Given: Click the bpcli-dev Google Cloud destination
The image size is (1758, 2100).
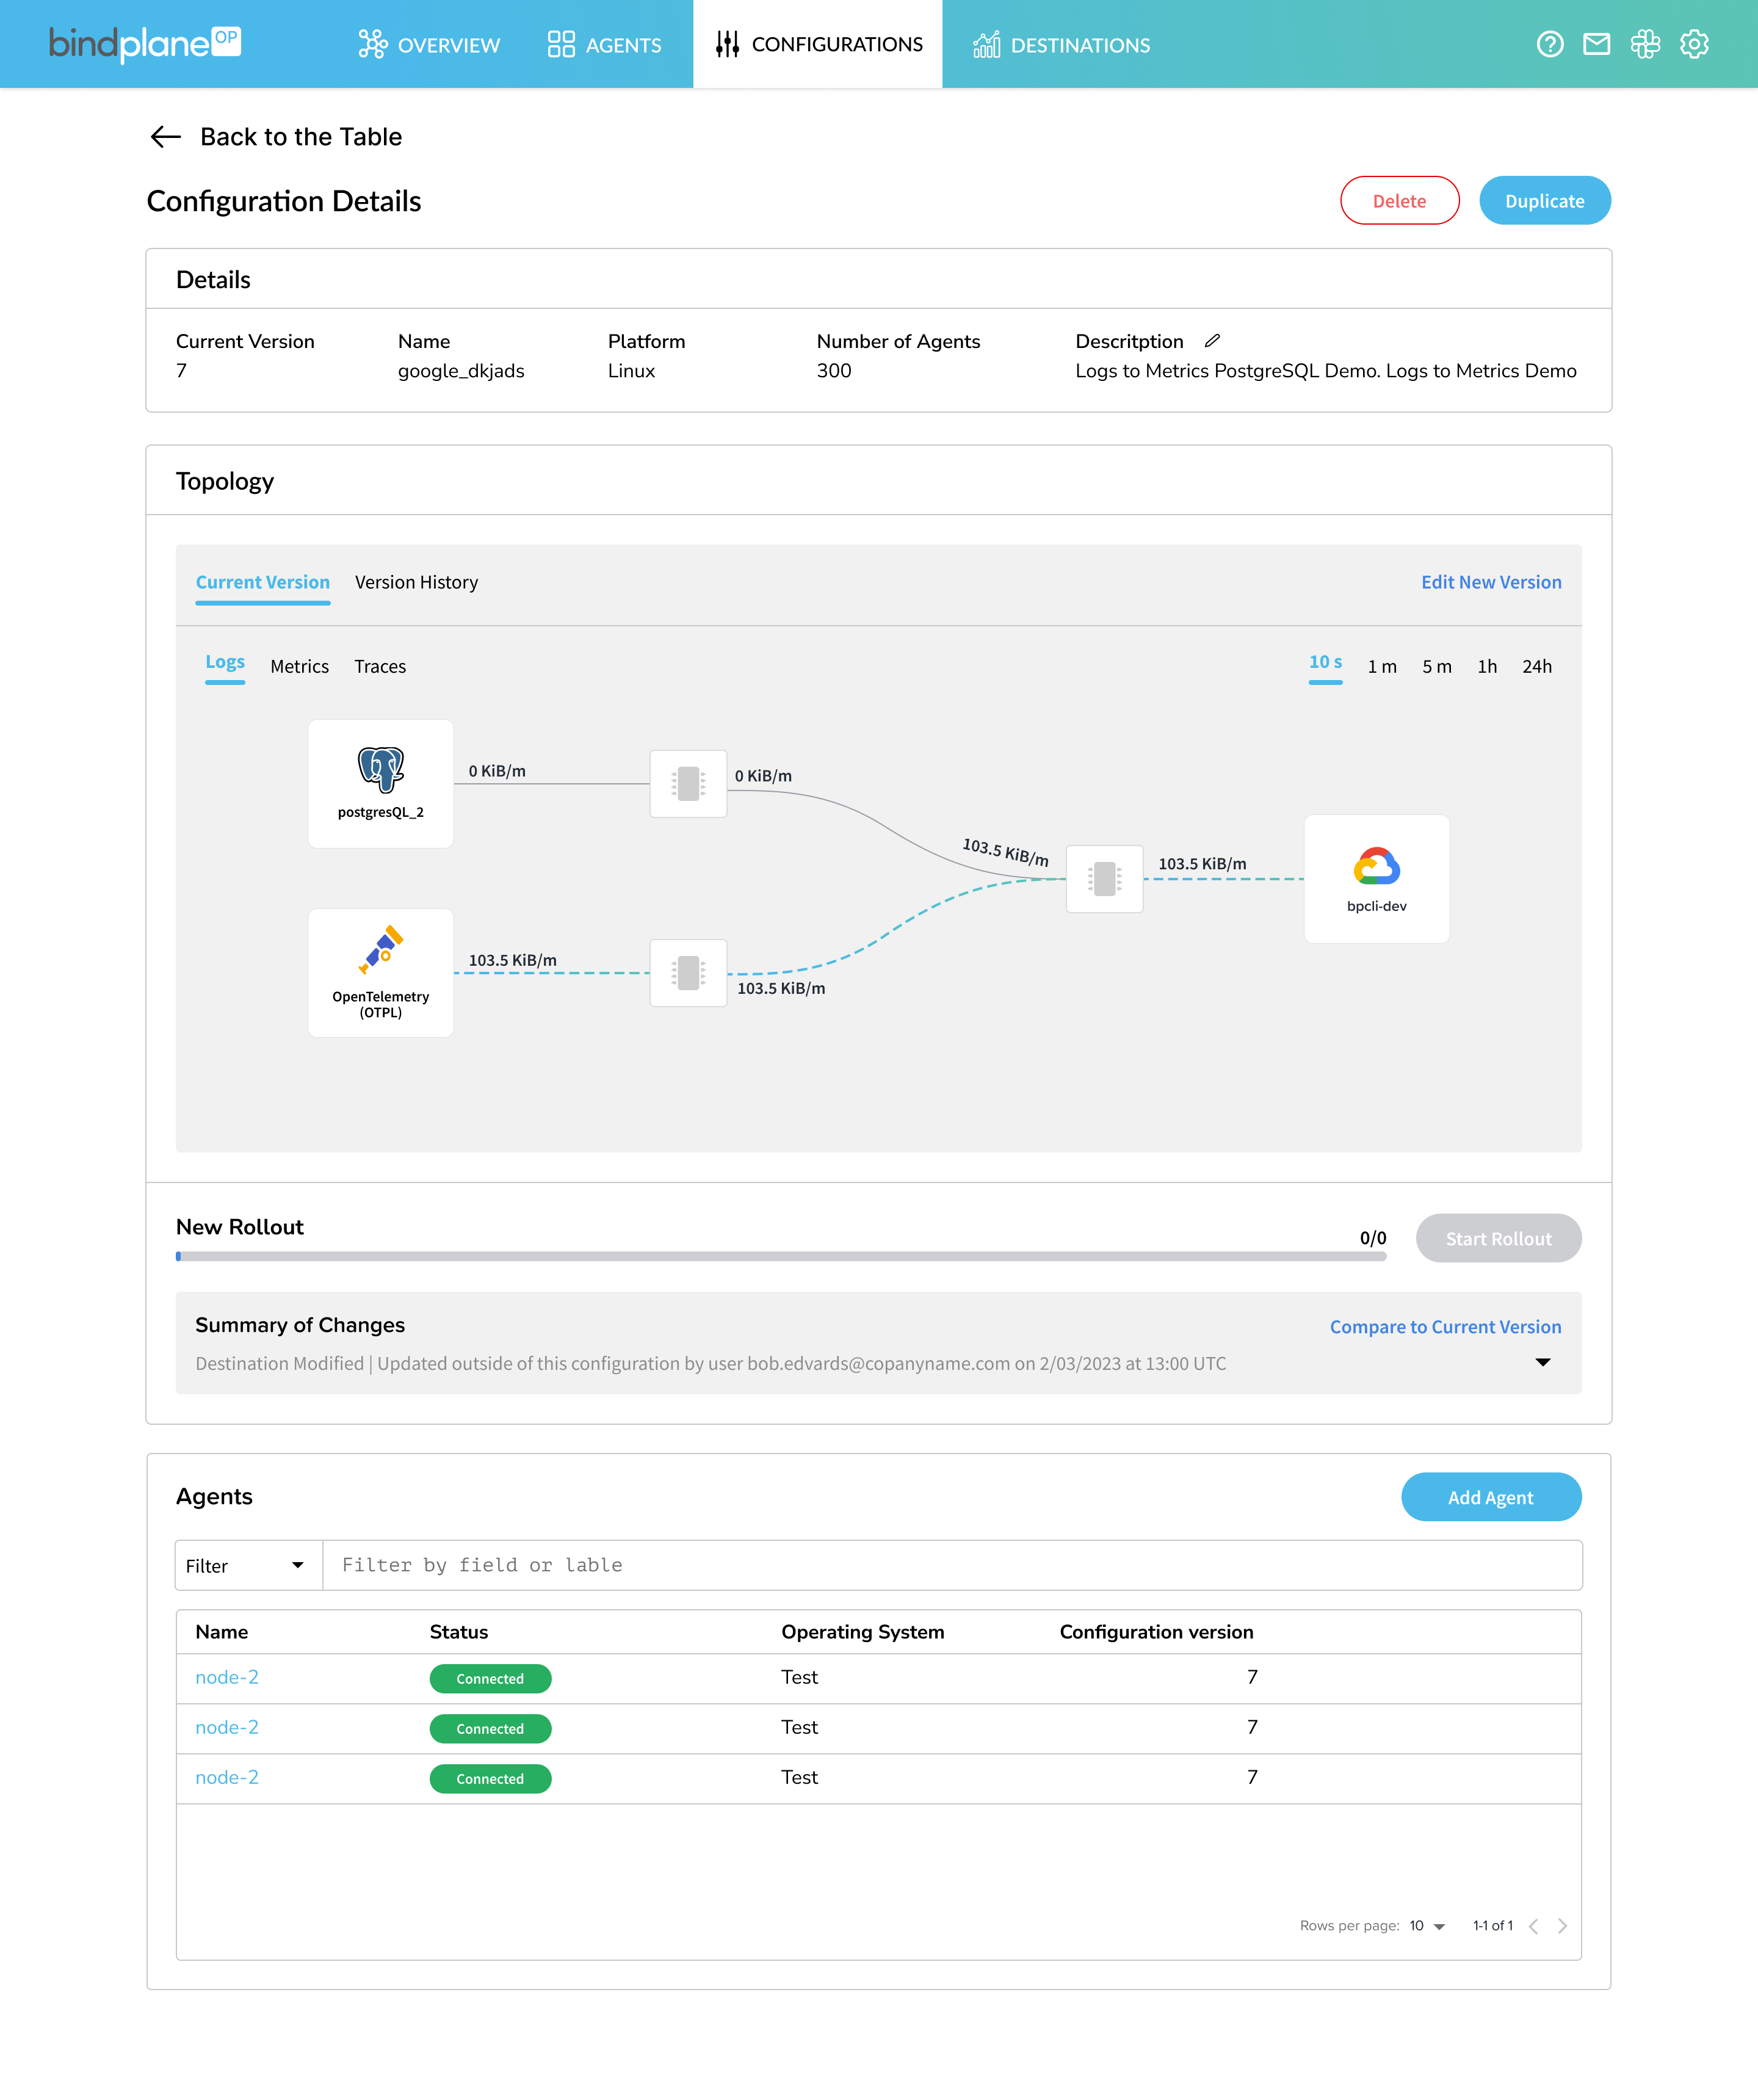Looking at the screenshot, I should point(1376,878).
